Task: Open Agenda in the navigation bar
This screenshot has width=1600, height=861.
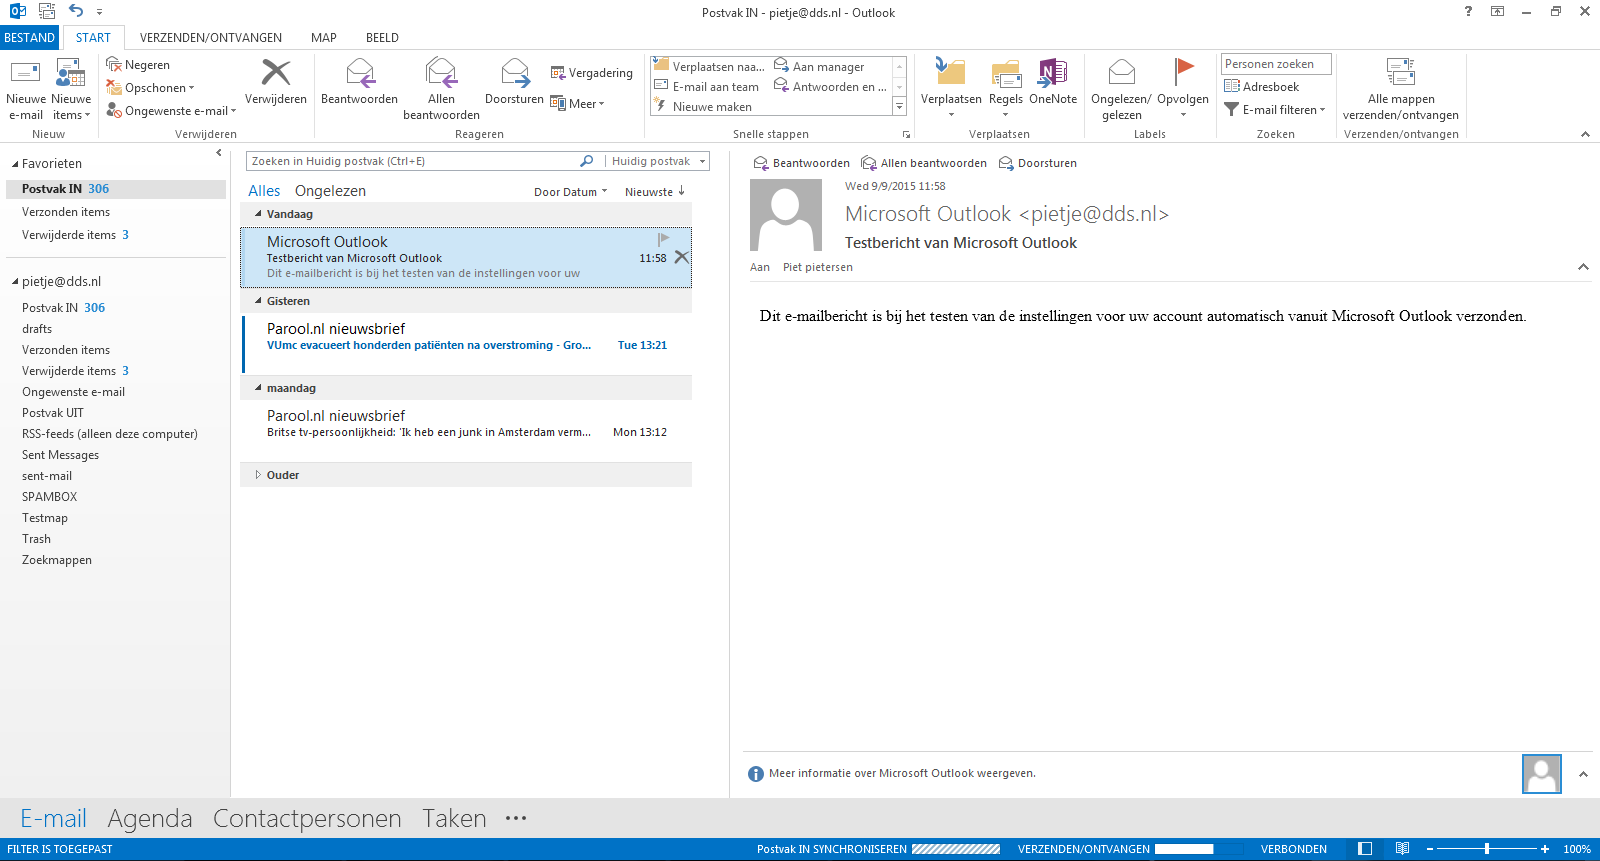Action: [150, 818]
